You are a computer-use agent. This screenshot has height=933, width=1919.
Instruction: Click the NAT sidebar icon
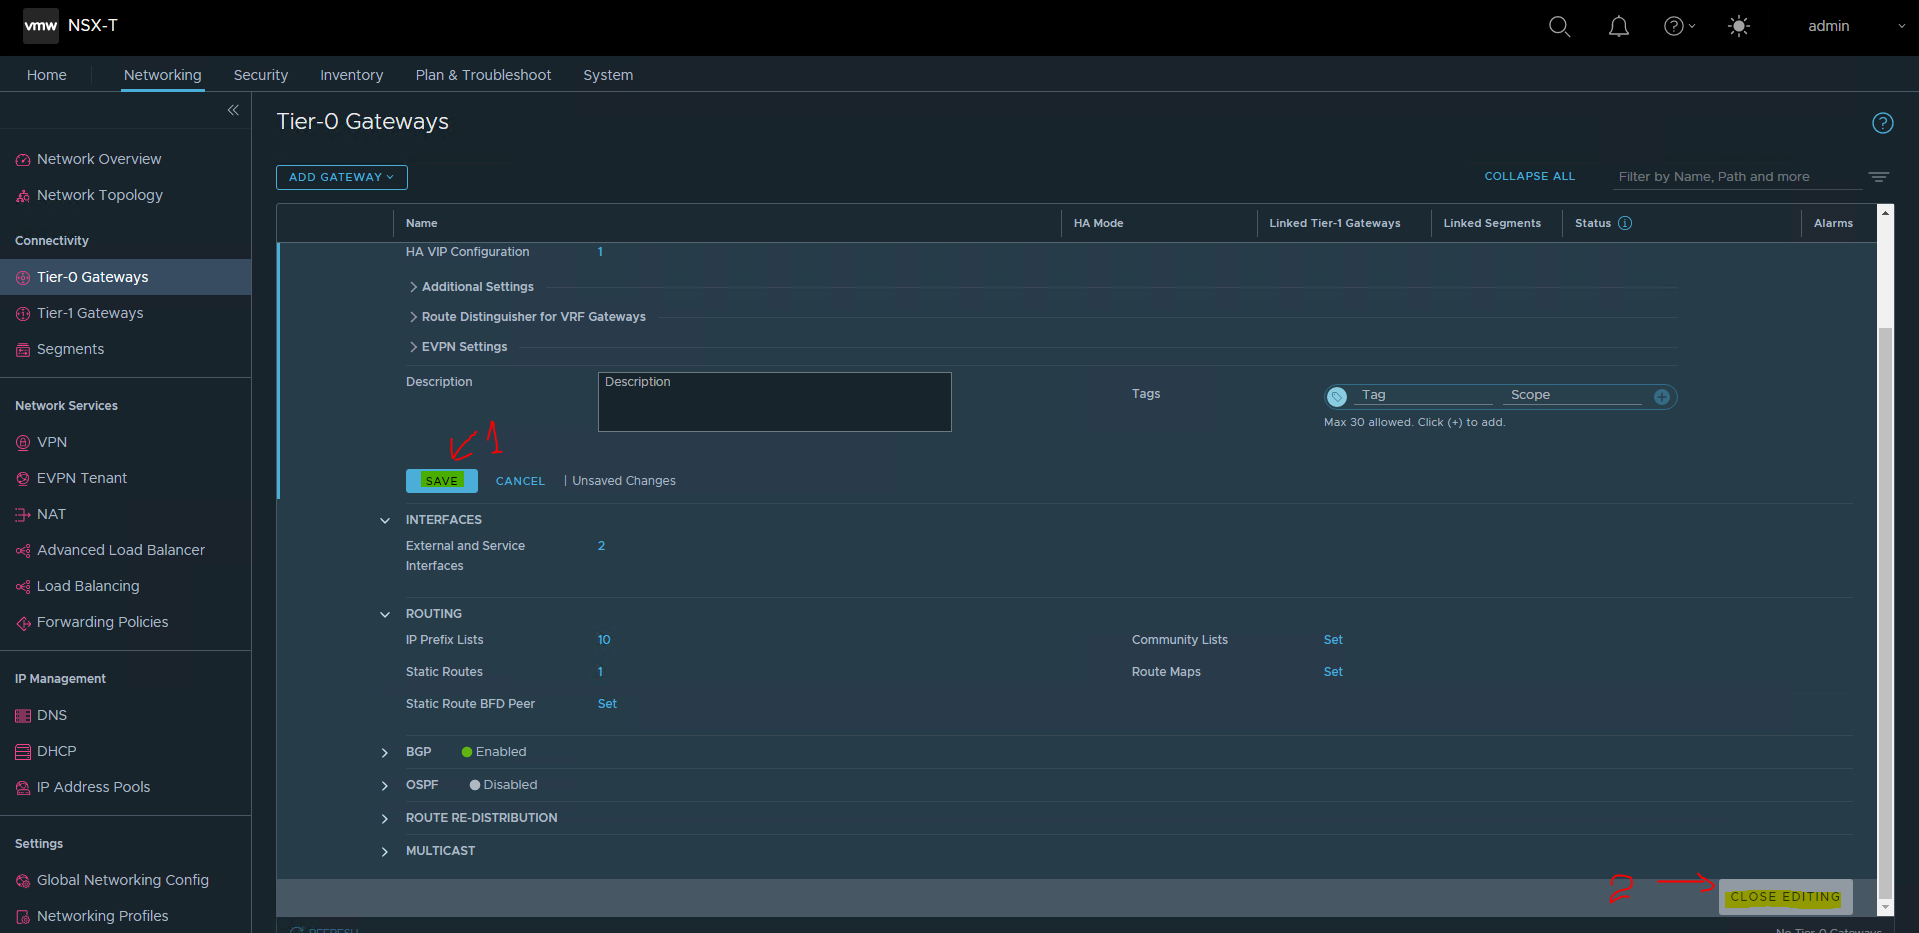tap(23, 515)
